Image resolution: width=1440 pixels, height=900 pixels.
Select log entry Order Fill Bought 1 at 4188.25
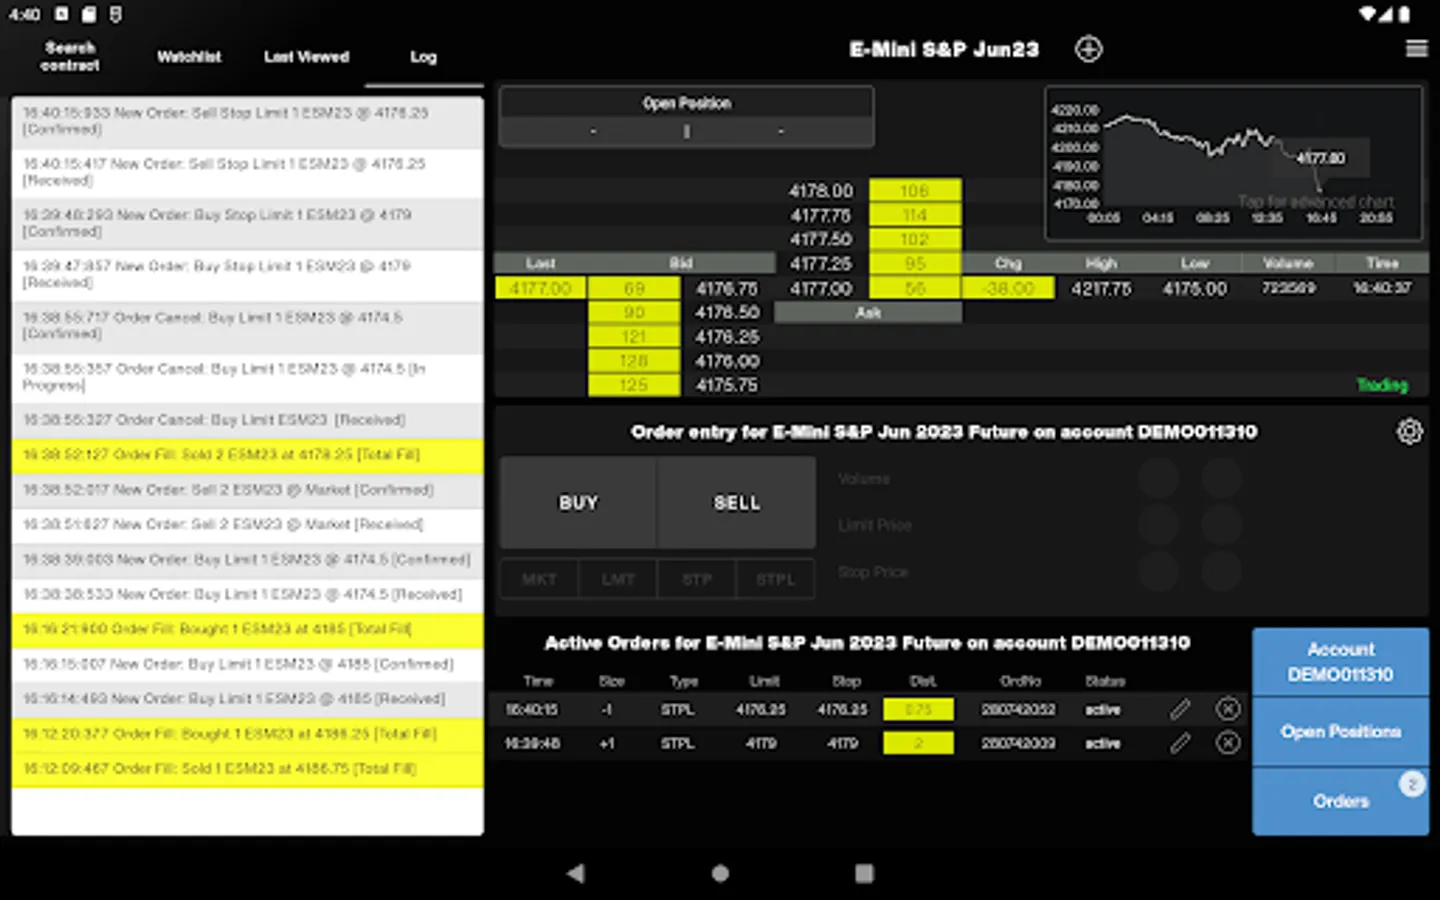pos(247,734)
